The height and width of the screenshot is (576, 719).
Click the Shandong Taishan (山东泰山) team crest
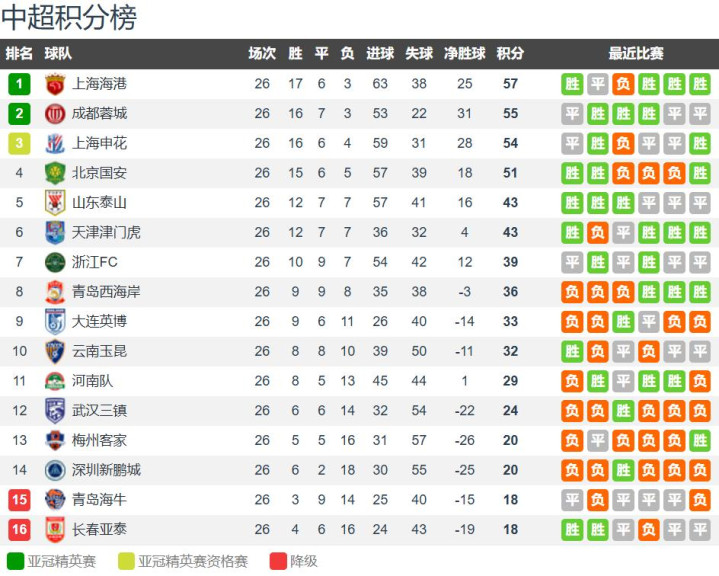tap(55, 203)
